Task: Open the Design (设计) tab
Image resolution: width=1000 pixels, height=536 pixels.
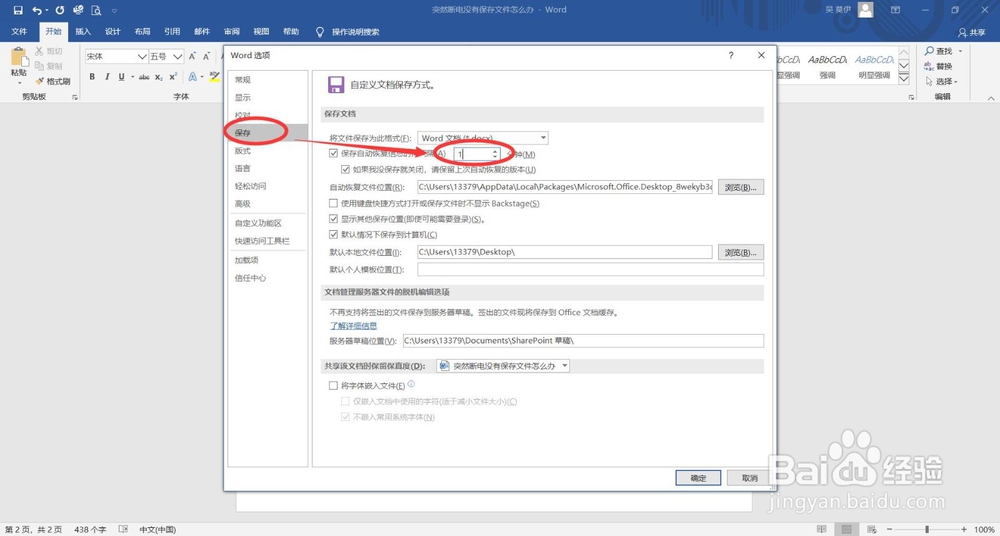Action: [x=113, y=32]
